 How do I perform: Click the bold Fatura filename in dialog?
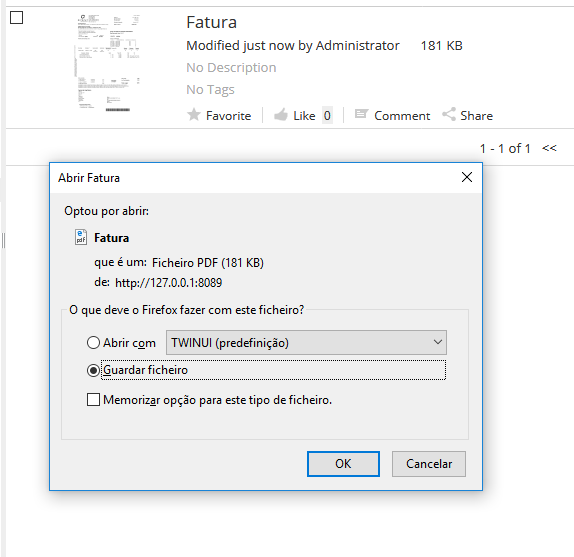pos(112,238)
